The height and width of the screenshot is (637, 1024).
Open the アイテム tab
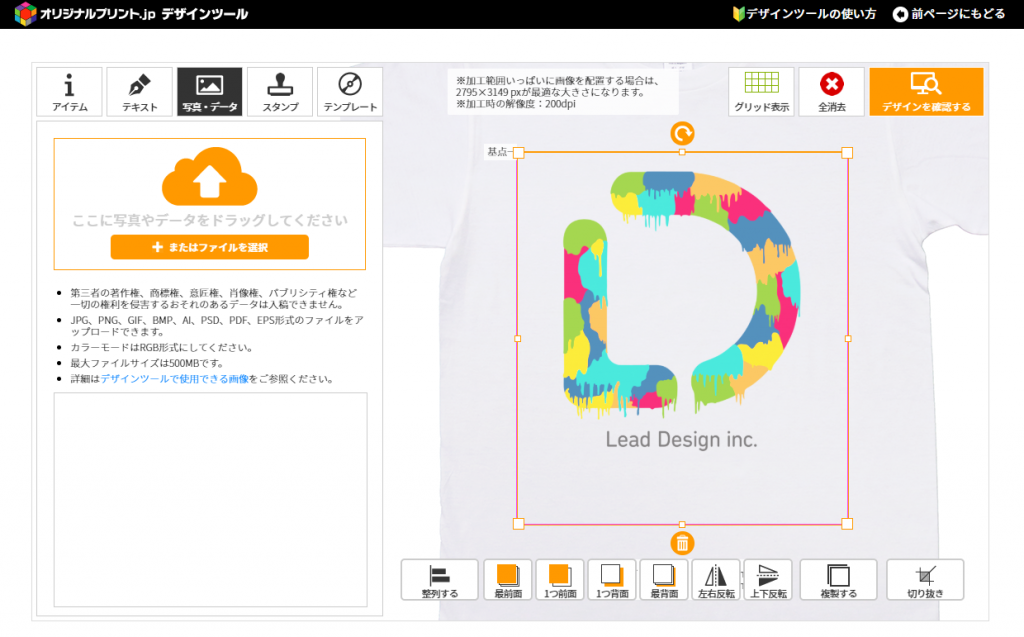[69, 91]
